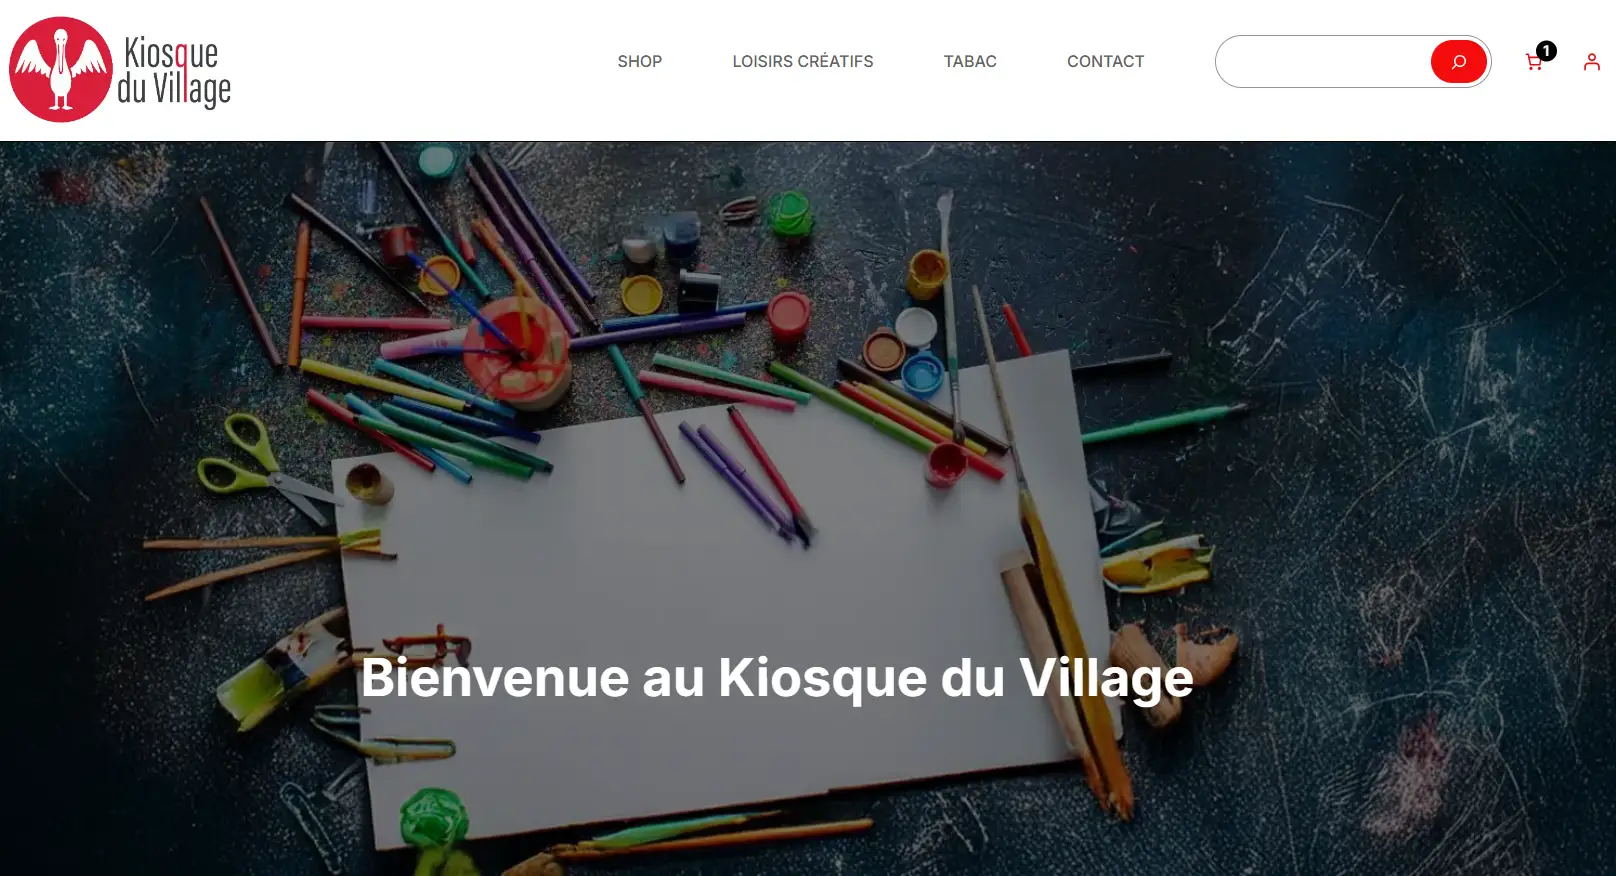Go to the TABAC page
The image size is (1616, 876).
970,61
